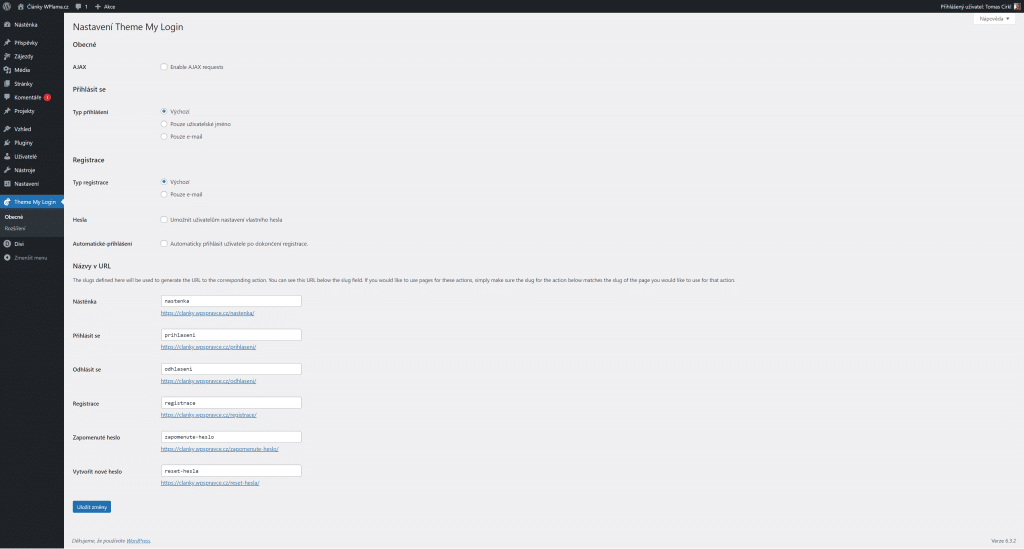Select Pouze uživatelské jméno radio
This screenshot has height=549, width=1024.
point(164,124)
